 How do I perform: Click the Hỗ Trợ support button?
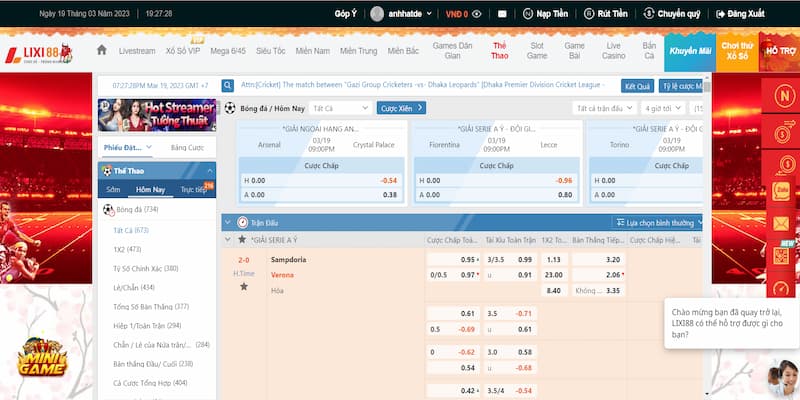[x=779, y=52]
